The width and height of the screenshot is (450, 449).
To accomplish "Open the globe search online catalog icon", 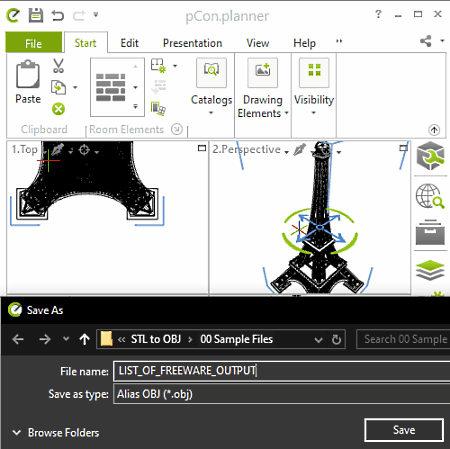I will (430, 196).
